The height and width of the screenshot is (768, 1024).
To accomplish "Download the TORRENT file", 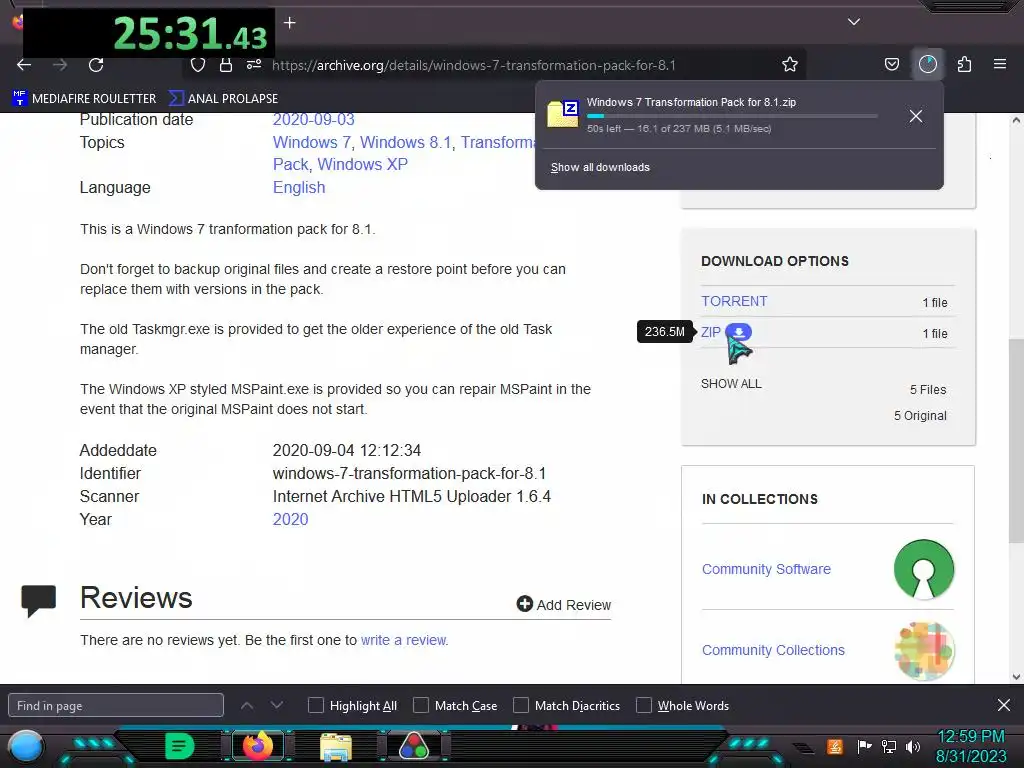I will tap(734, 301).
